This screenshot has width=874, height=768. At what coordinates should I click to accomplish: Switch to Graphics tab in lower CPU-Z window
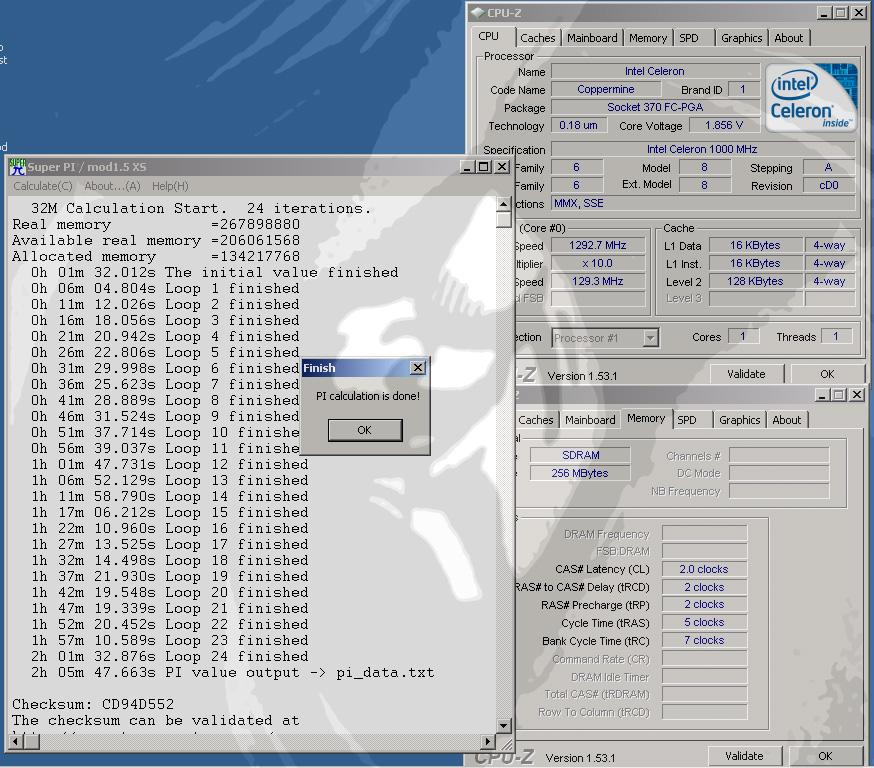coord(740,420)
